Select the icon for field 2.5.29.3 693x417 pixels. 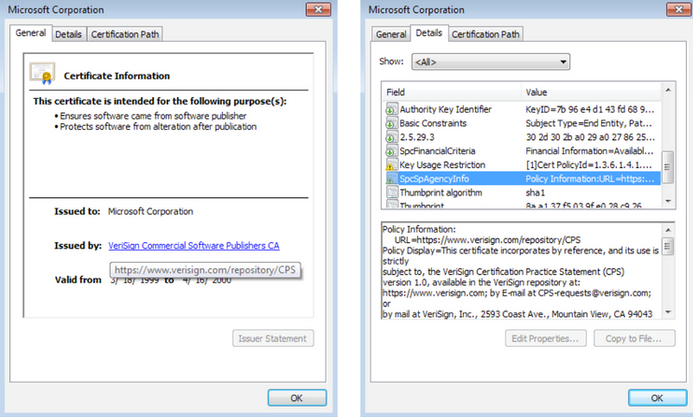click(391, 137)
